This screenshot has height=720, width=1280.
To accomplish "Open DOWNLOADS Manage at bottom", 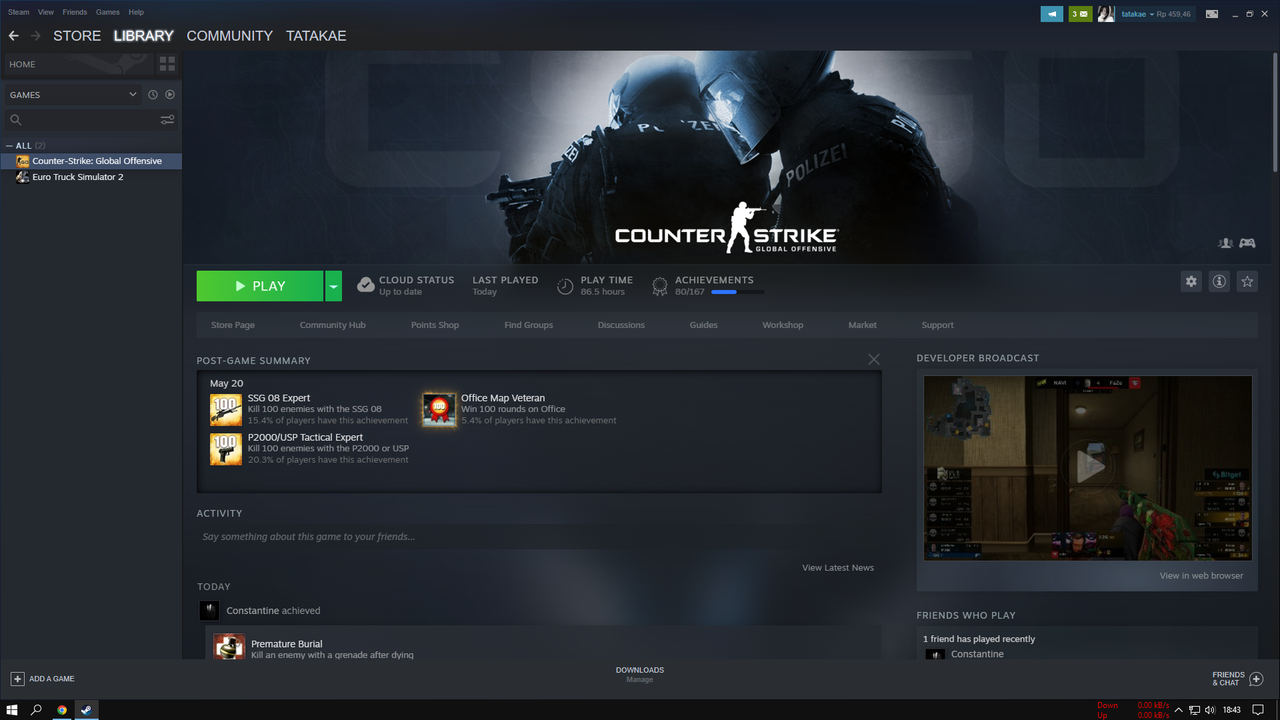I will point(640,675).
